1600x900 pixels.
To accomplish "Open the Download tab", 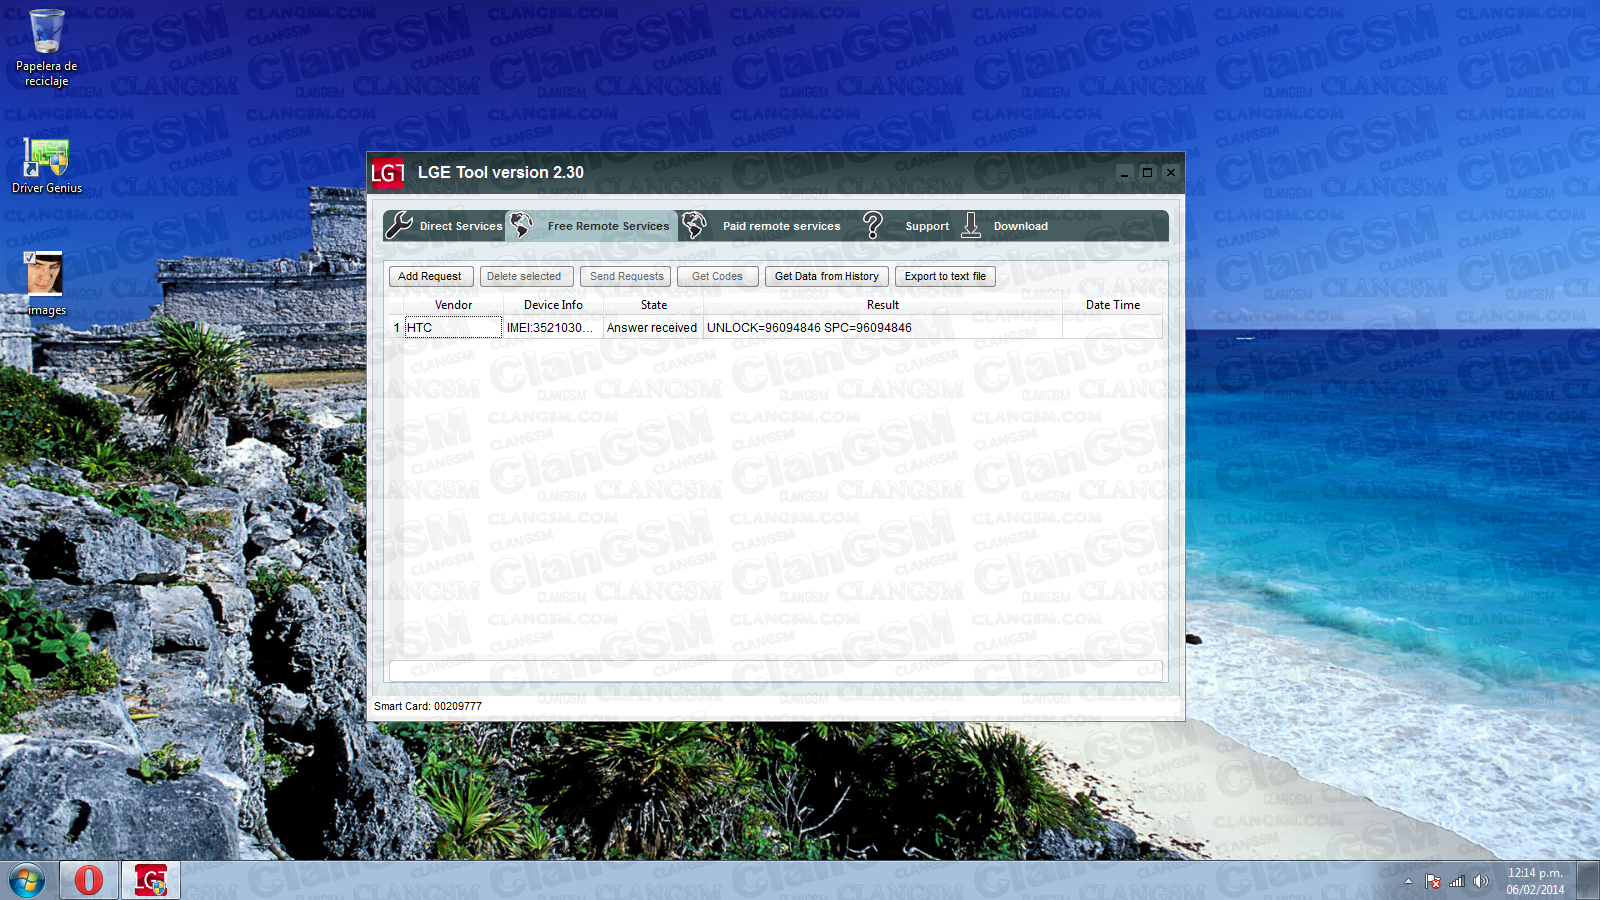I will [1005, 226].
